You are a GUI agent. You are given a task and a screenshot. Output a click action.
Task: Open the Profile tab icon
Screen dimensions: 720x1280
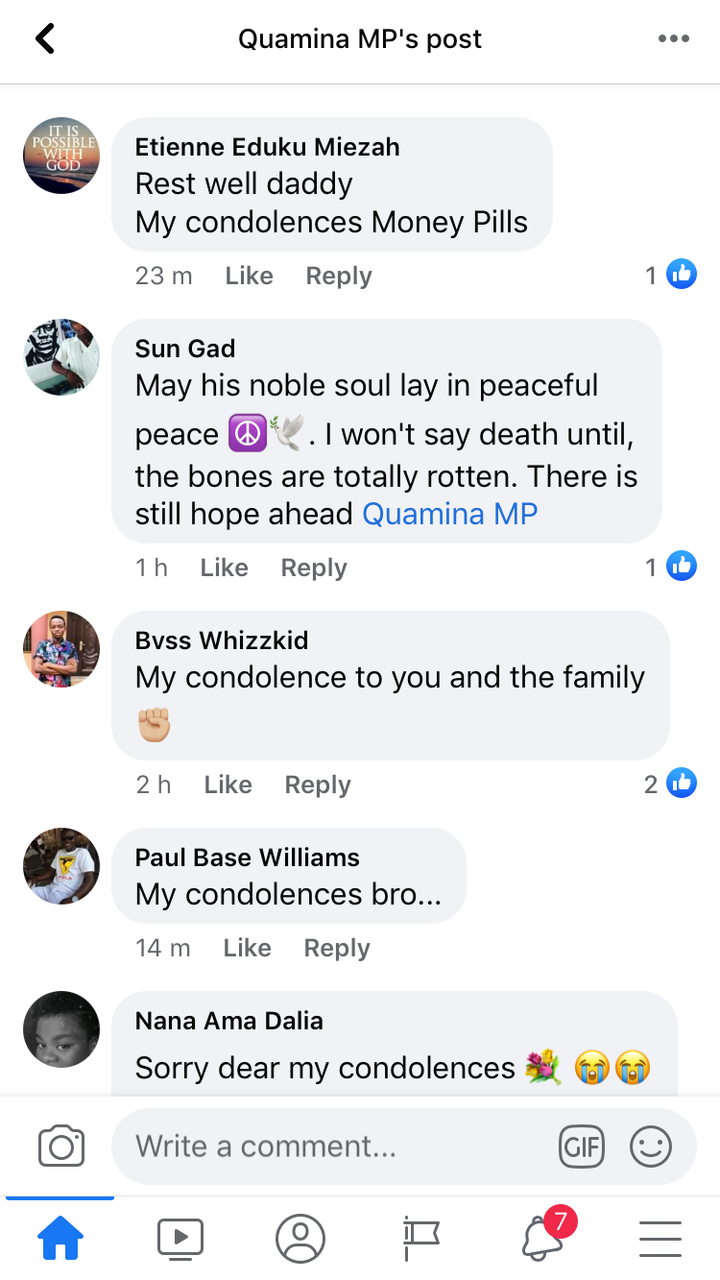[300, 1240]
